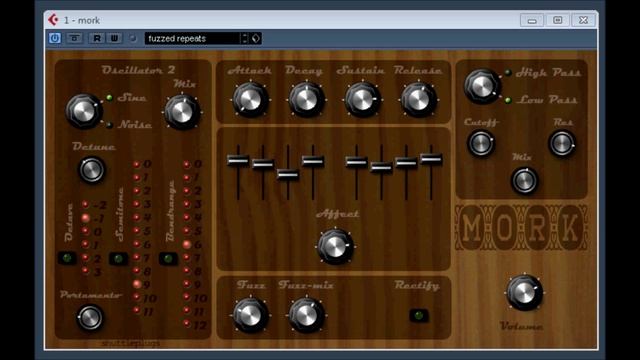640x360 pixels.
Task: Click the Affect knob
Action: click(336, 247)
